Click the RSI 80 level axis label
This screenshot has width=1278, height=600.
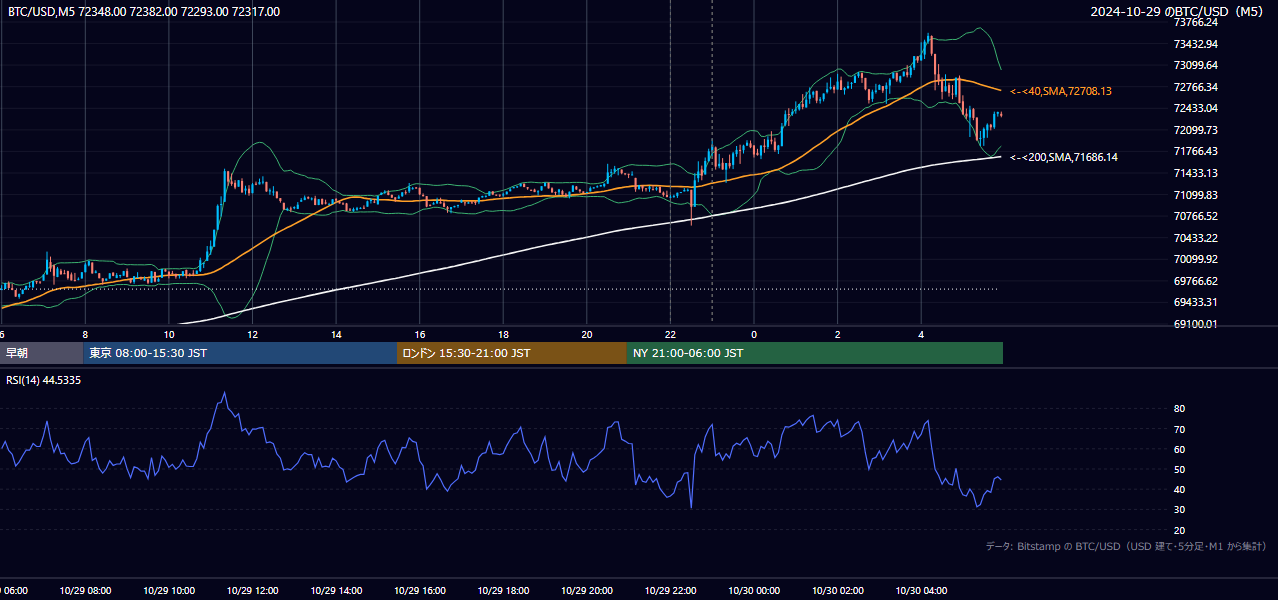pos(1179,409)
